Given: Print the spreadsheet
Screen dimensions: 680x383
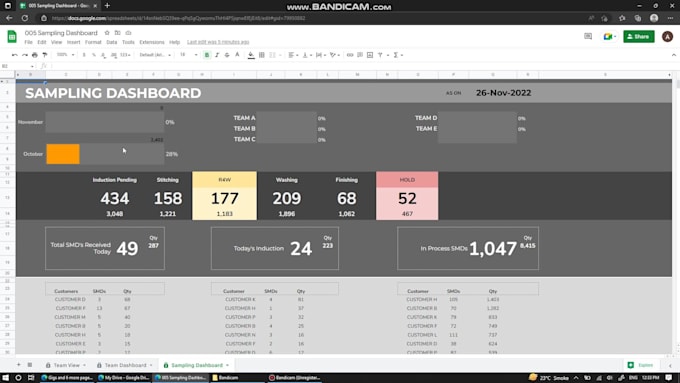Looking at the screenshot, I should [35, 55].
